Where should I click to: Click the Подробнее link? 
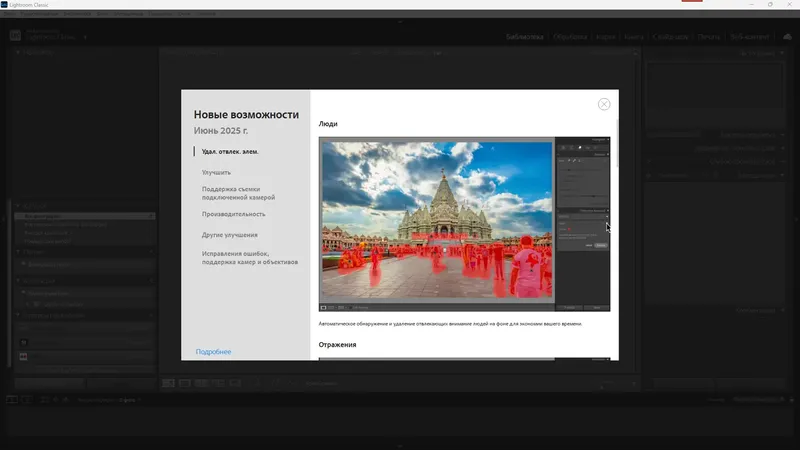coord(213,352)
